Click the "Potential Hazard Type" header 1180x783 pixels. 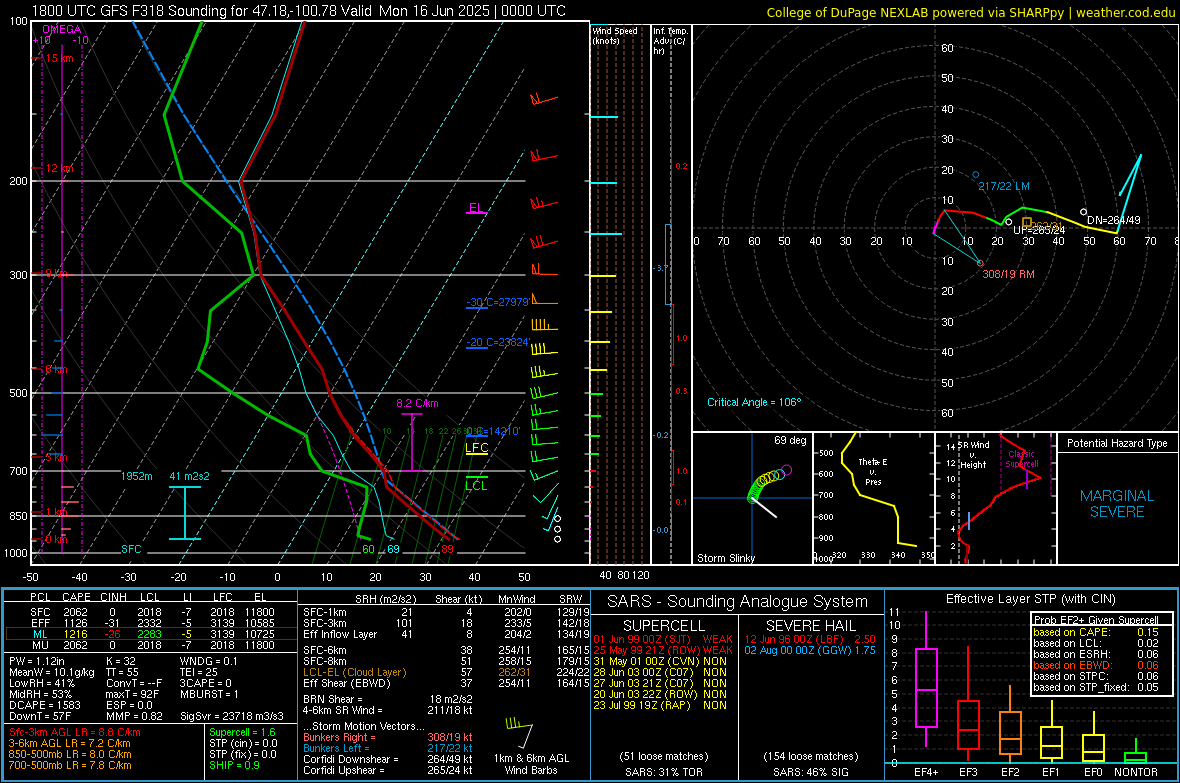(1117, 443)
